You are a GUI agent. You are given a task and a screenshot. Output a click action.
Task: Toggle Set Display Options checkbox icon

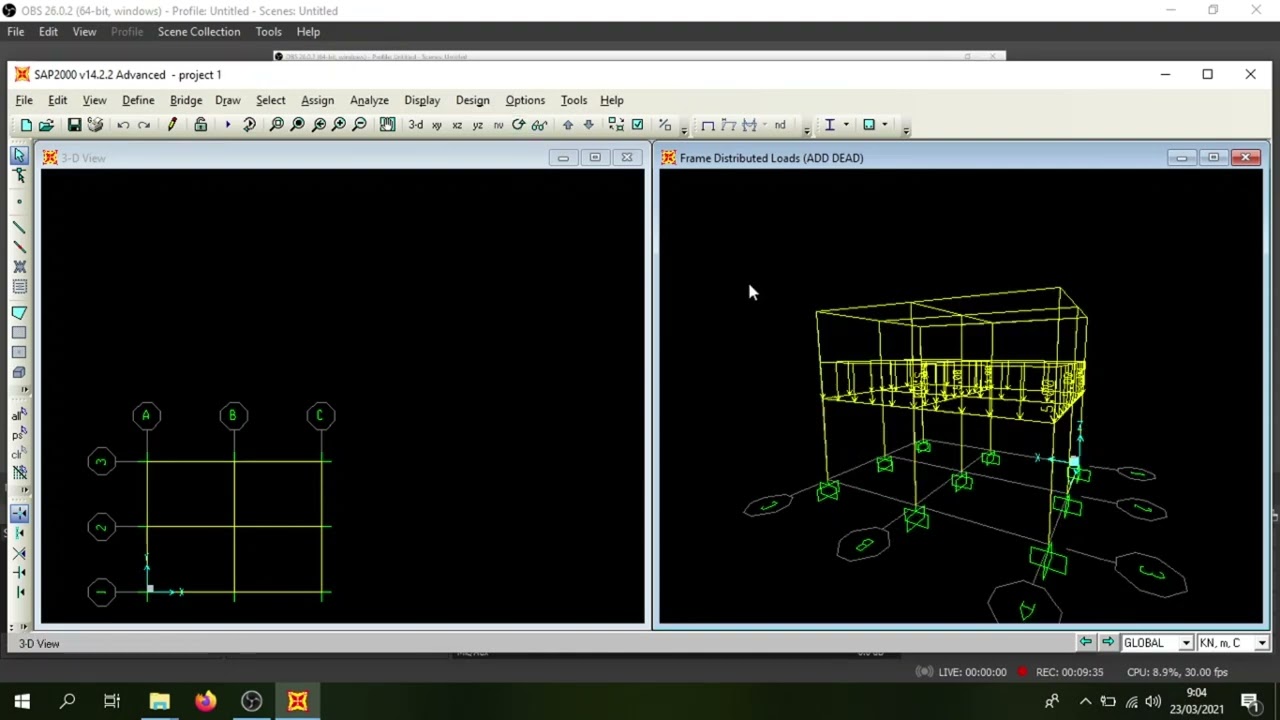point(637,125)
